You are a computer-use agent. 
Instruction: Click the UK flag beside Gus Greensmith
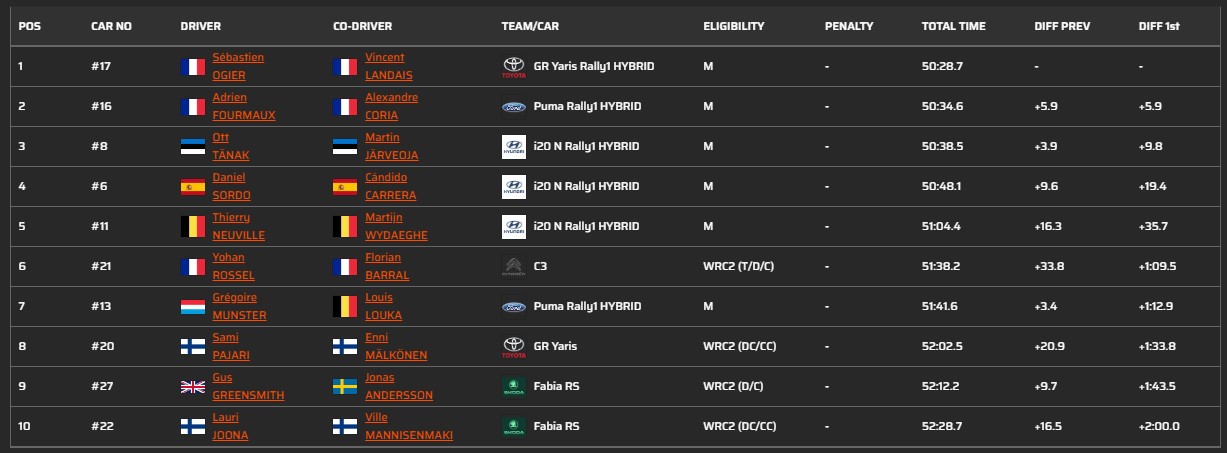coord(192,387)
